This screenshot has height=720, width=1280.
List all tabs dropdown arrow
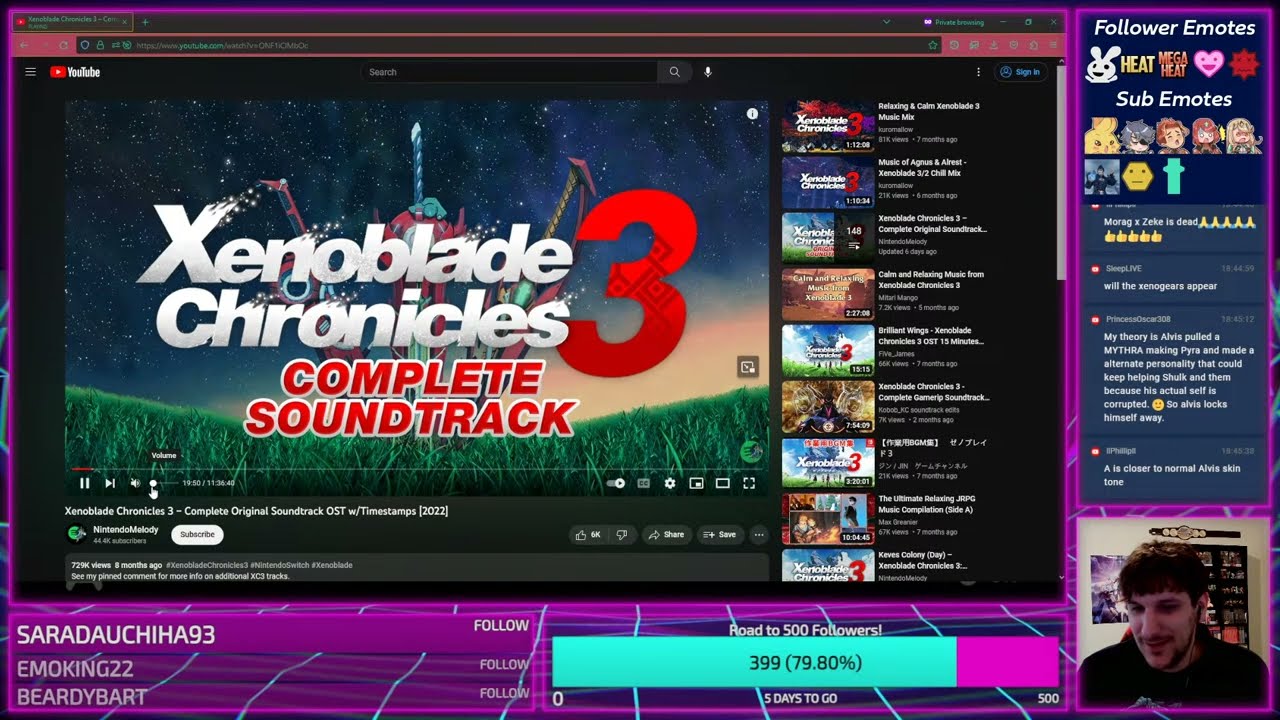886,22
